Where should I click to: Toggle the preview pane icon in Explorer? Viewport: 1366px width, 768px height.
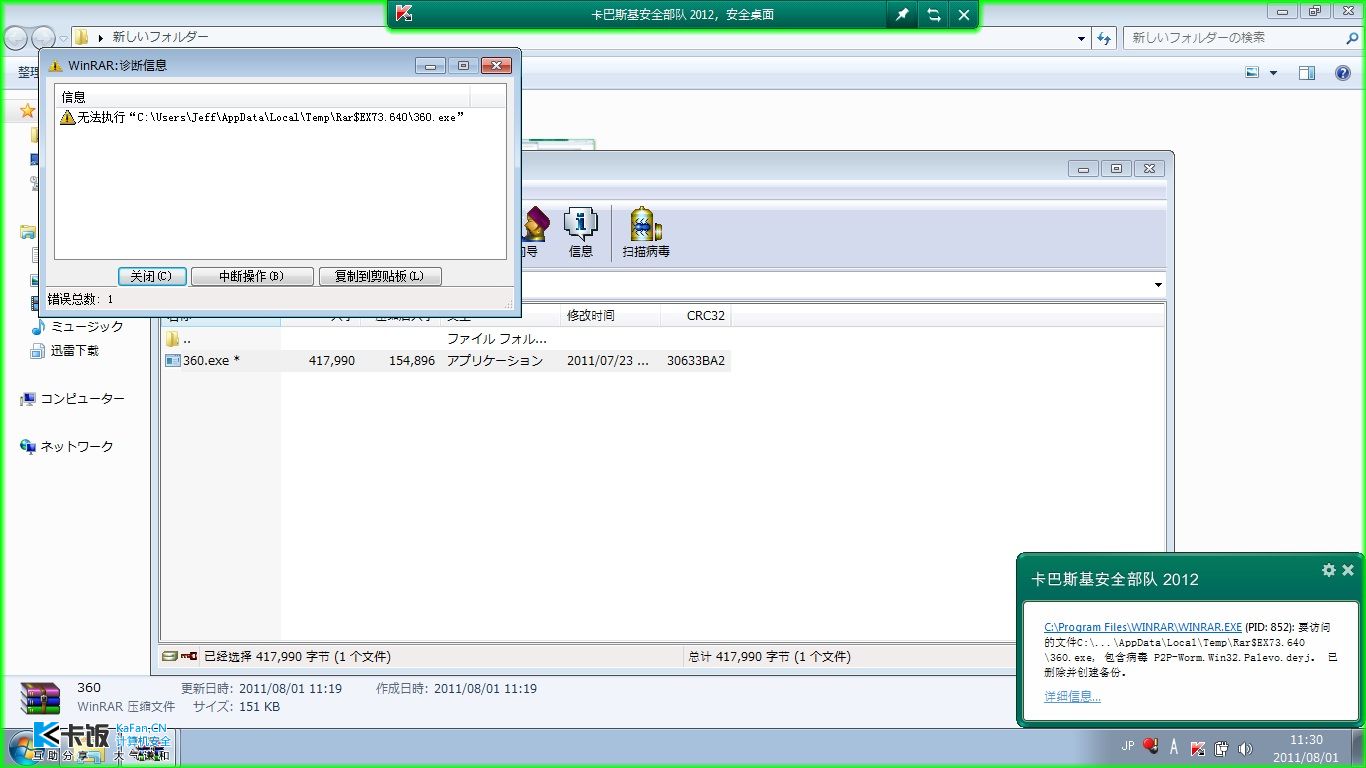[1306, 73]
